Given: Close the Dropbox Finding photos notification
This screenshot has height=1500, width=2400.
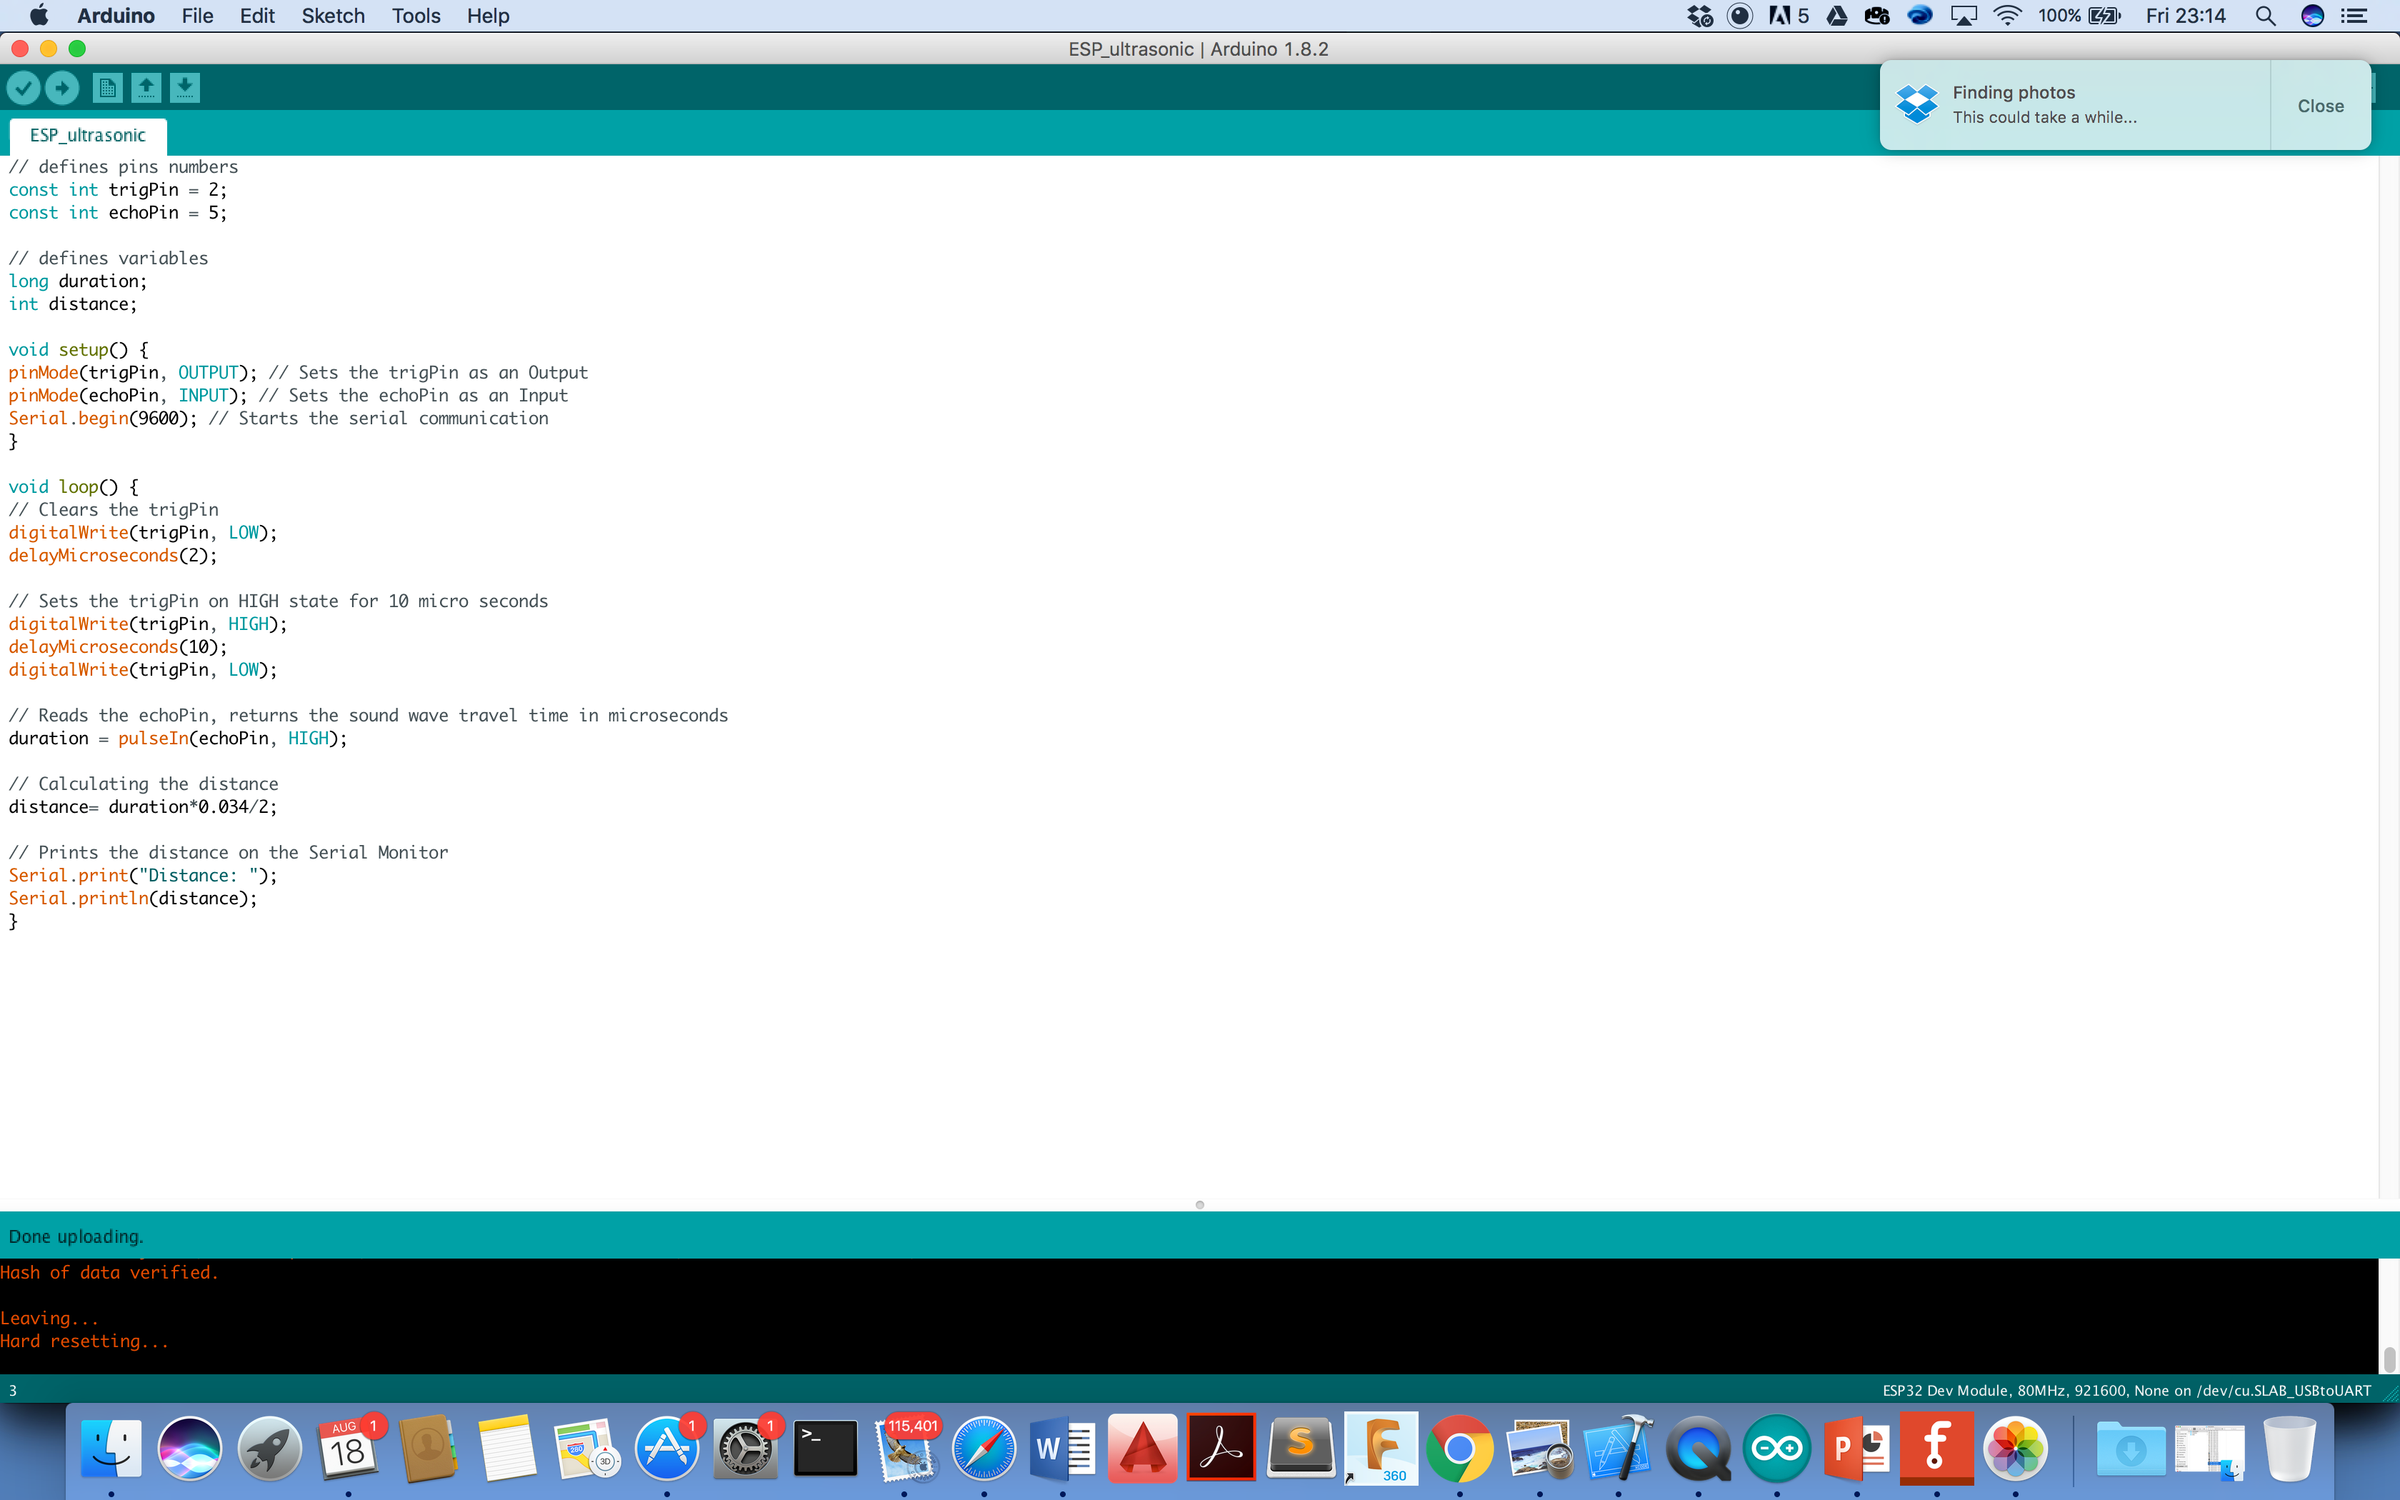Looking at the screenshot, I should pos(2320,106).
